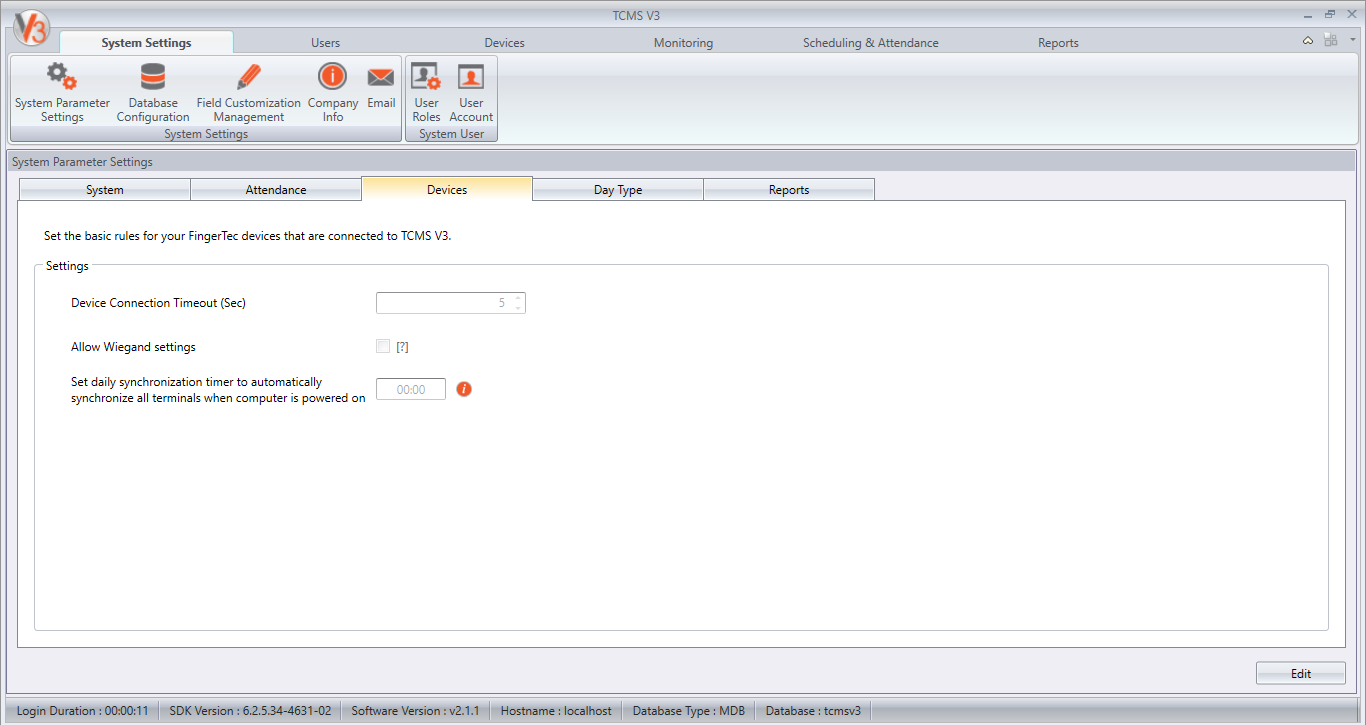
Task: Go to the Monitoring ribbon tab
Action: pos(684,43)
